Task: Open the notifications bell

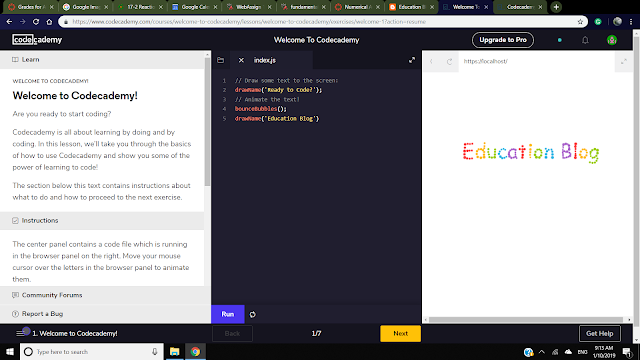Action: (x=585, y=40)
